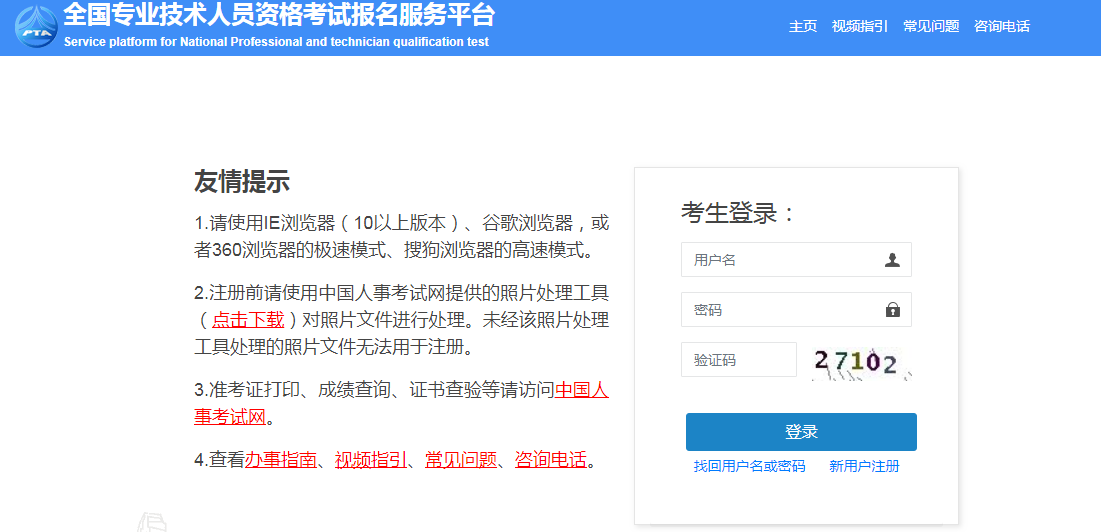Refresh the captcha image showing 27102
Image resolution: width=1101 pixels, height=532 pixels.
click(862, 362)
